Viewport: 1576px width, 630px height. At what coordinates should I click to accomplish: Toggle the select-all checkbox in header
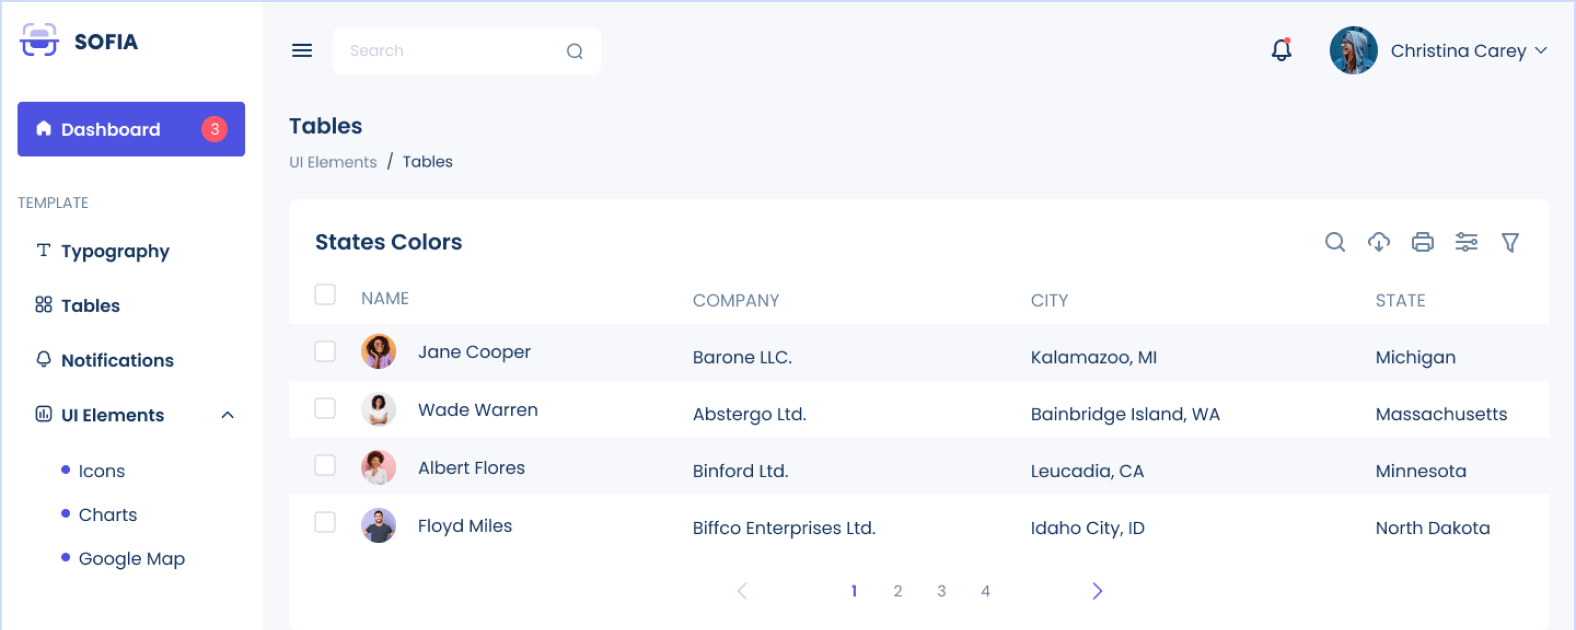click(x=325, y=294)
